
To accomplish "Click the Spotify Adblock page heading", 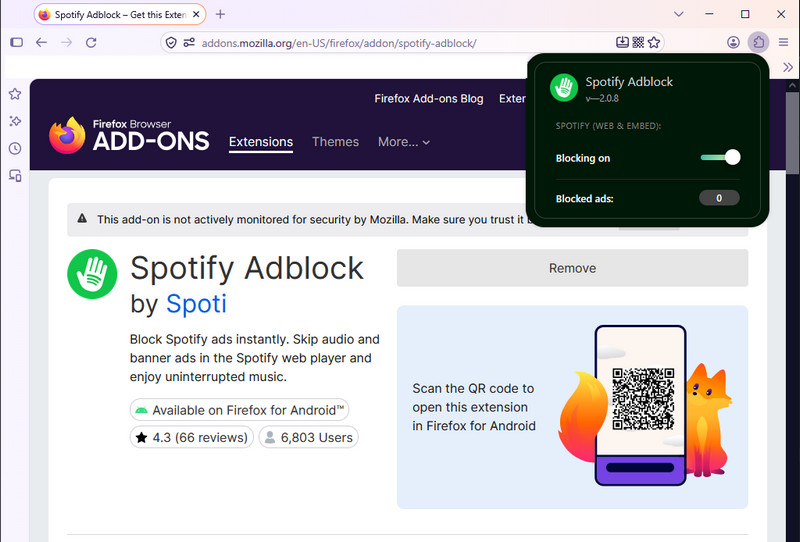I will point(247,268).
